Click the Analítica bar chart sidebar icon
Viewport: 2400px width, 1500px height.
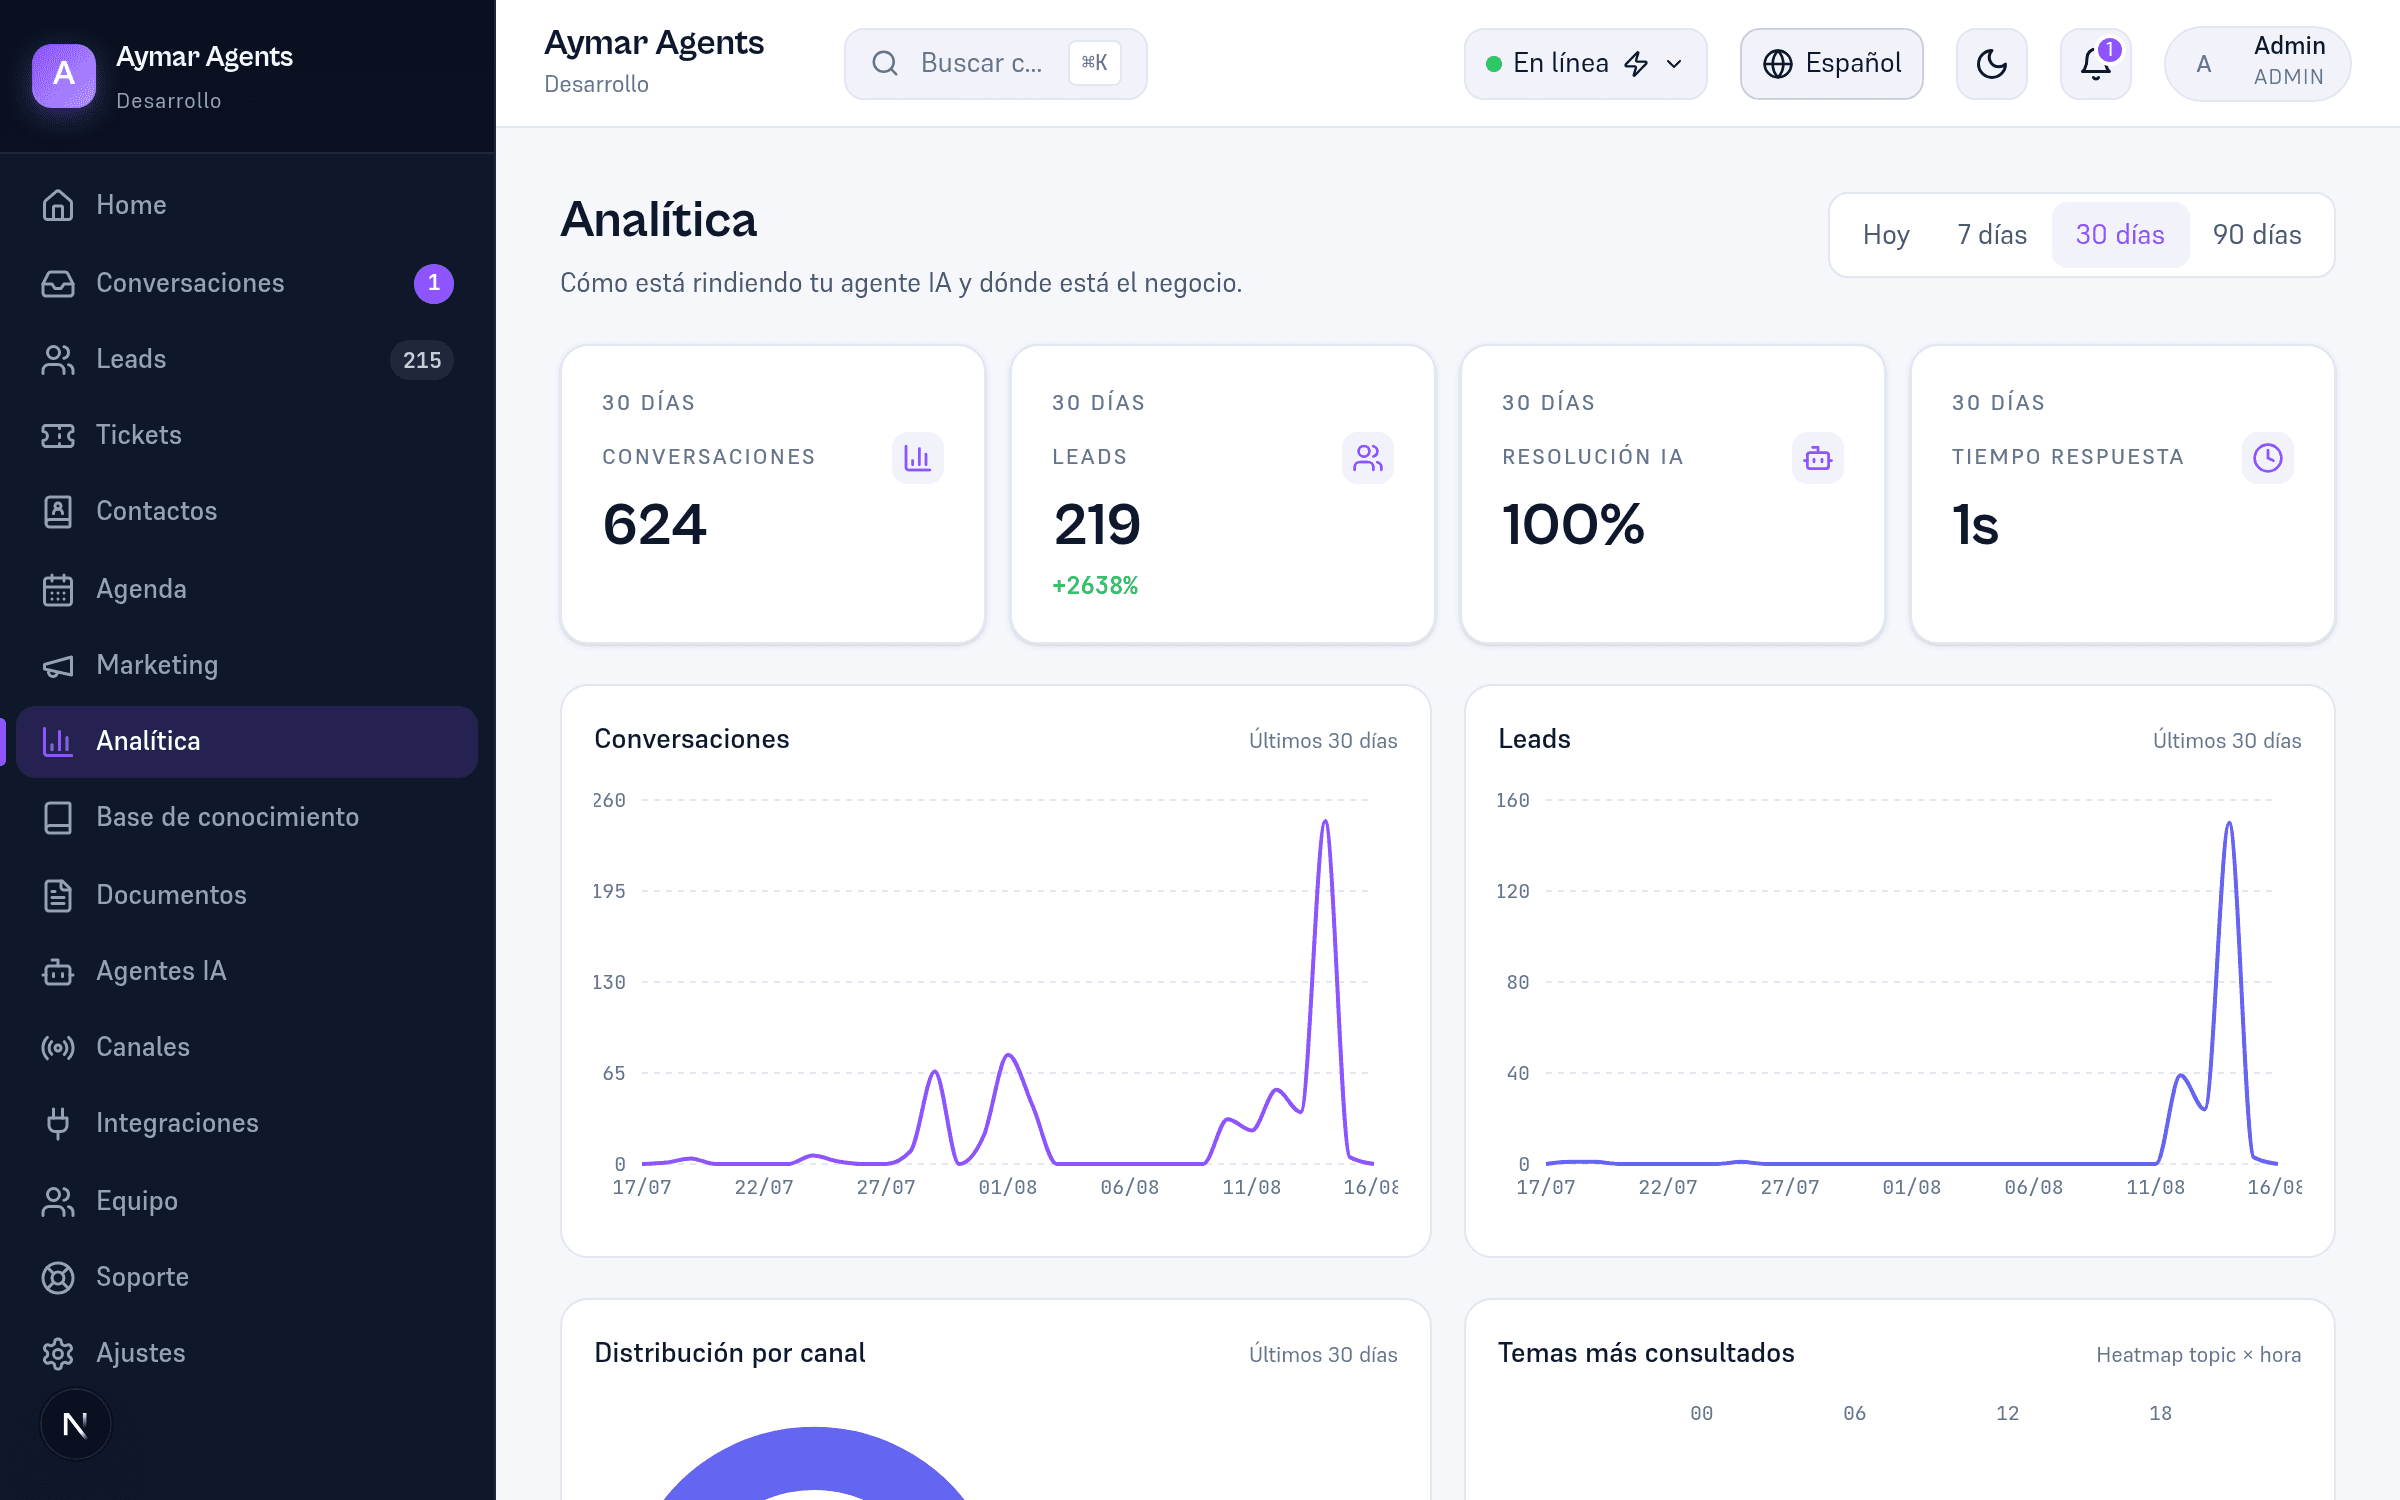click(58, 741)
